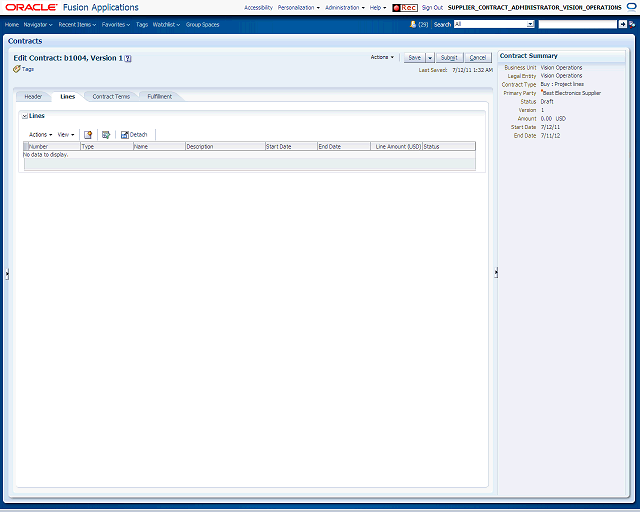Screen dimensions: 640x512
Task: Click 'Best Electronics Supplier' primary party value
Action: pyautogui.click(x=571, y=93)
